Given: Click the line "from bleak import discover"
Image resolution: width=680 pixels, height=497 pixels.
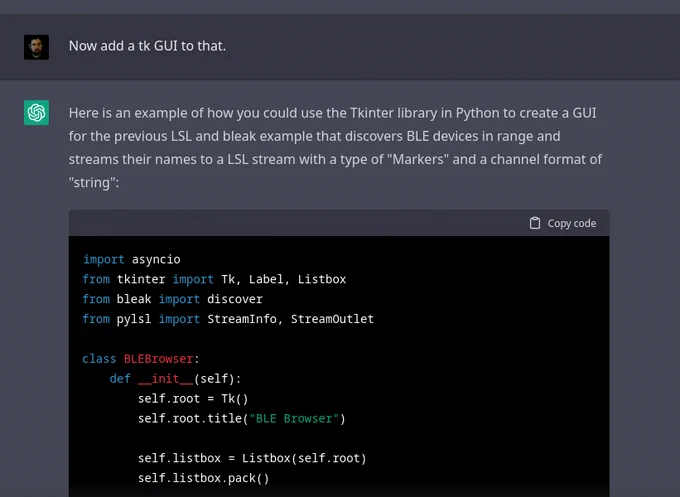Looking at the screenshot, I should click(173, 299).
